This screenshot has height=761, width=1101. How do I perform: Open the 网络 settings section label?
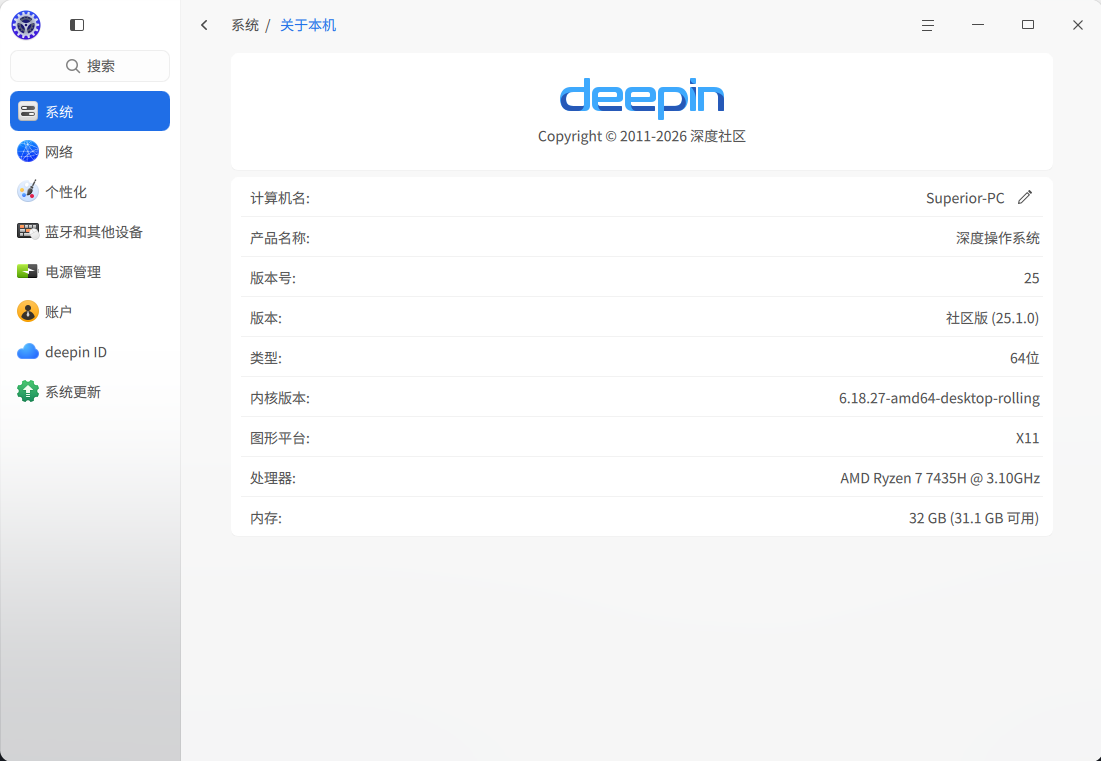pyautogui.click(x=59, y=152)
